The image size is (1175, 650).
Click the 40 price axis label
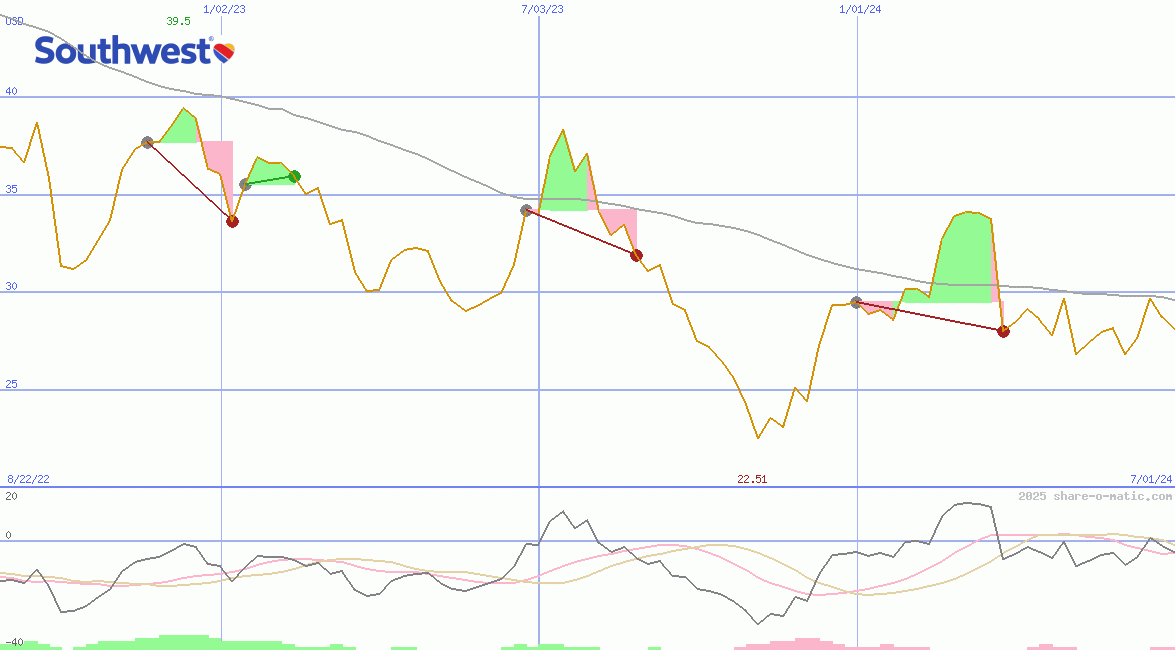point(11,91)
